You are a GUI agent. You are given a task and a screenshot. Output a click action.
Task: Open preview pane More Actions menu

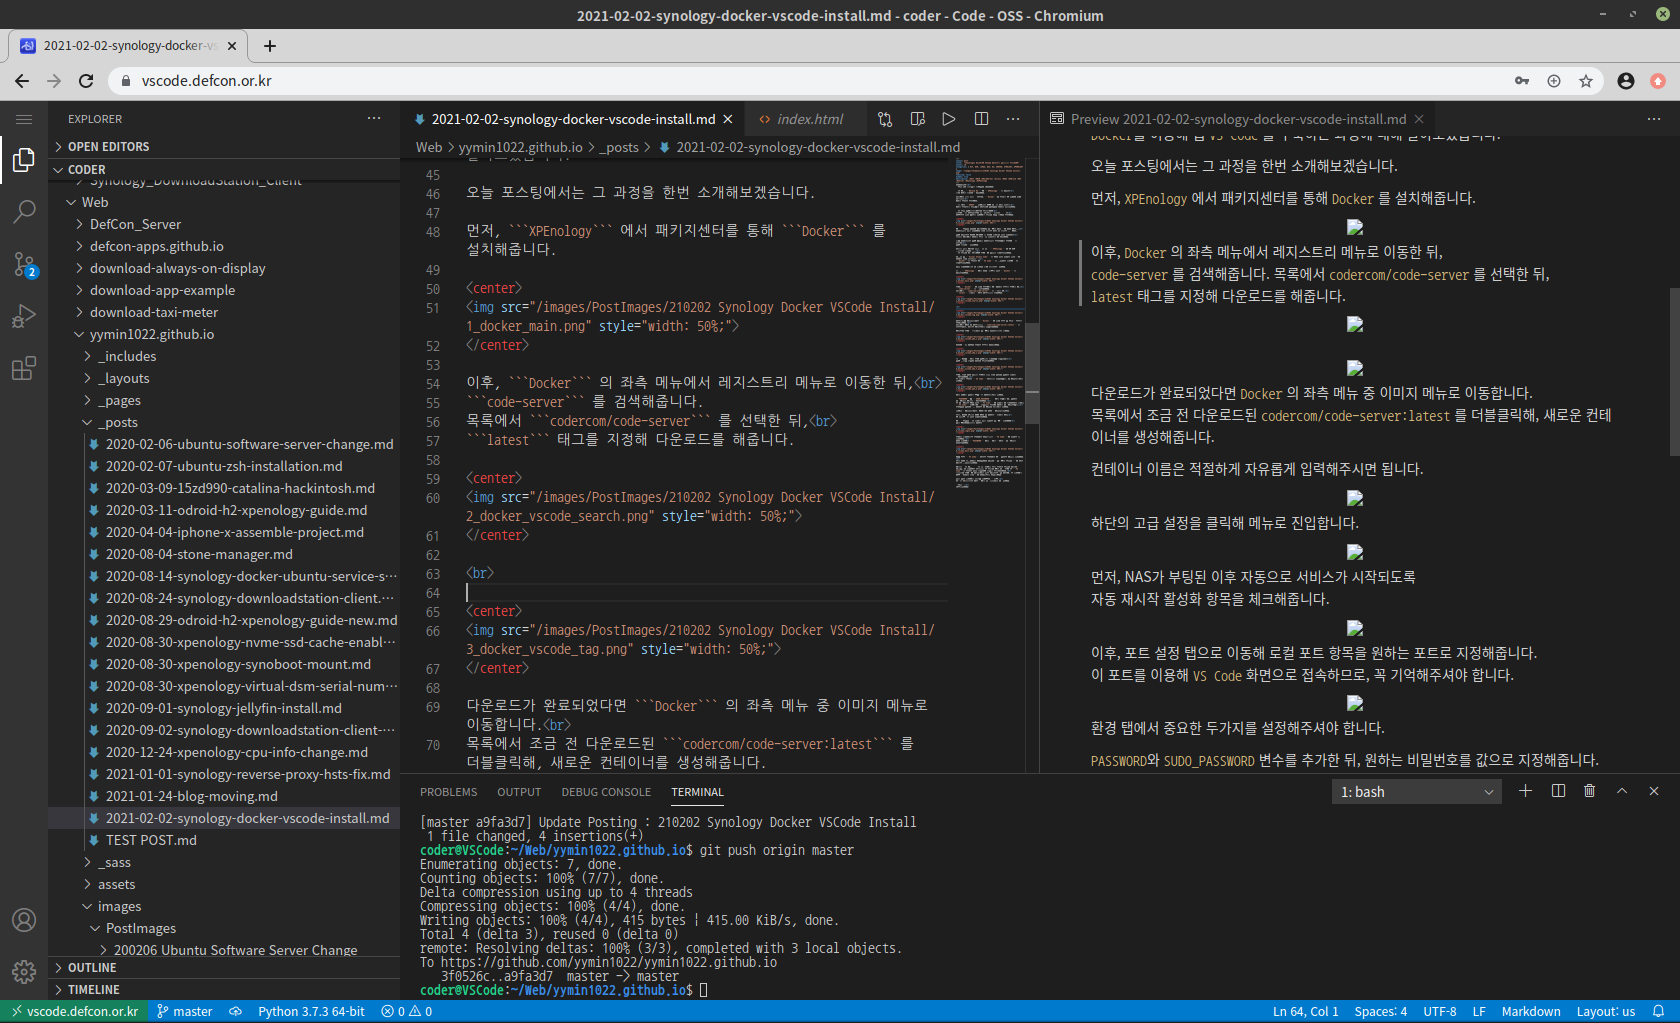coord(1654,119)
